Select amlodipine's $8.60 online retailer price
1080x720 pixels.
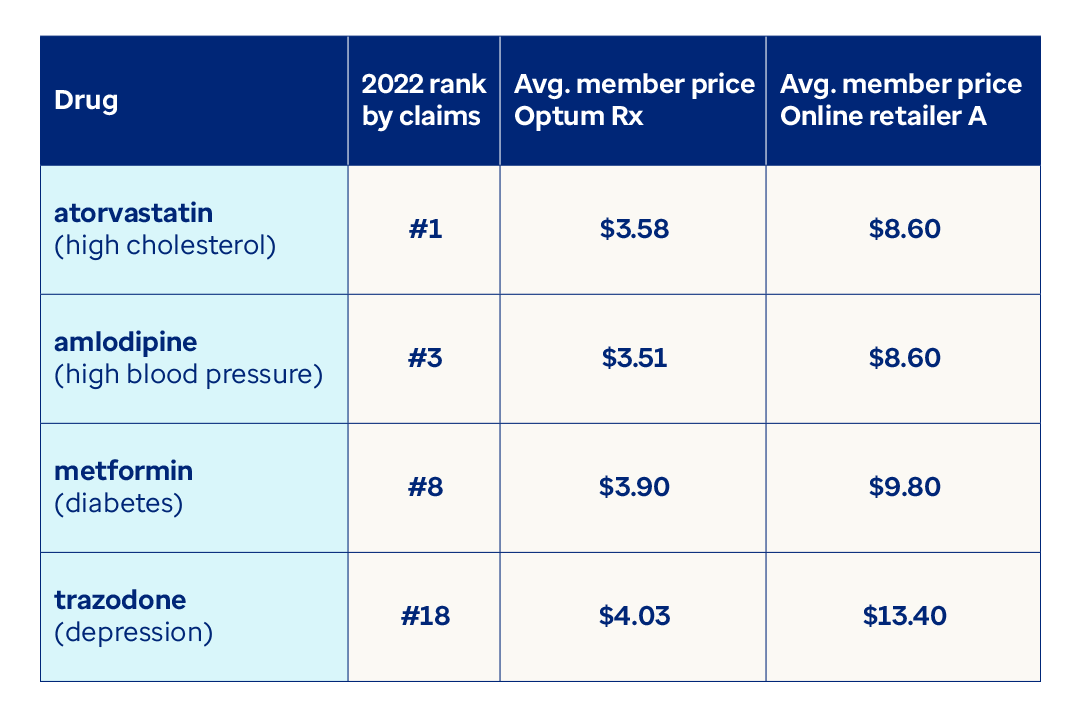click(904, 358)
